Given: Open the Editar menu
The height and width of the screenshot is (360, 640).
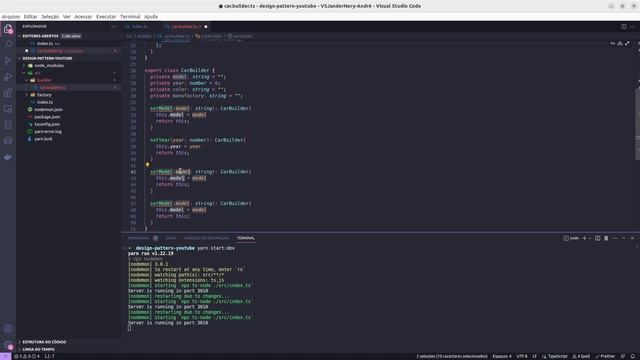Looking at the screenshot, I should 31,17.
